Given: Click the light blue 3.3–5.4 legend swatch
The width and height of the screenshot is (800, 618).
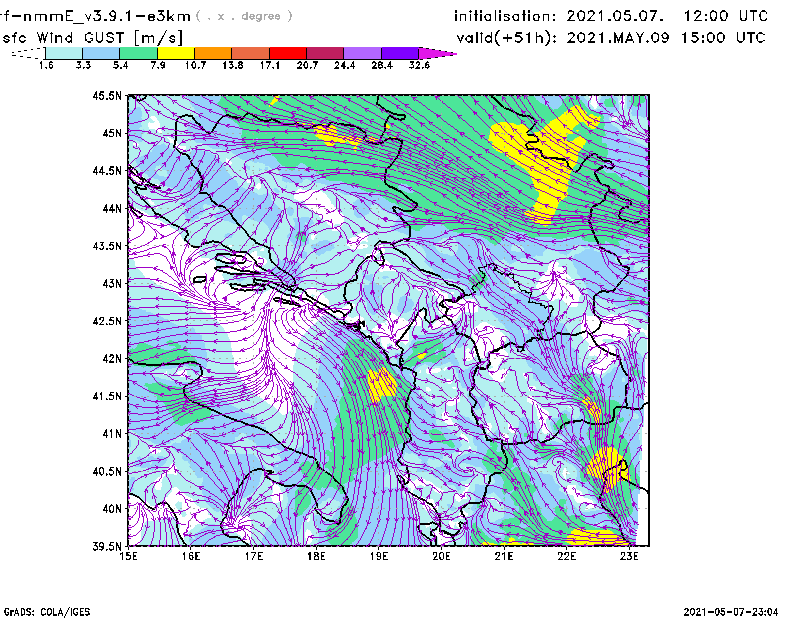Looking at the screenshot, I should click(x=101, y=53).
